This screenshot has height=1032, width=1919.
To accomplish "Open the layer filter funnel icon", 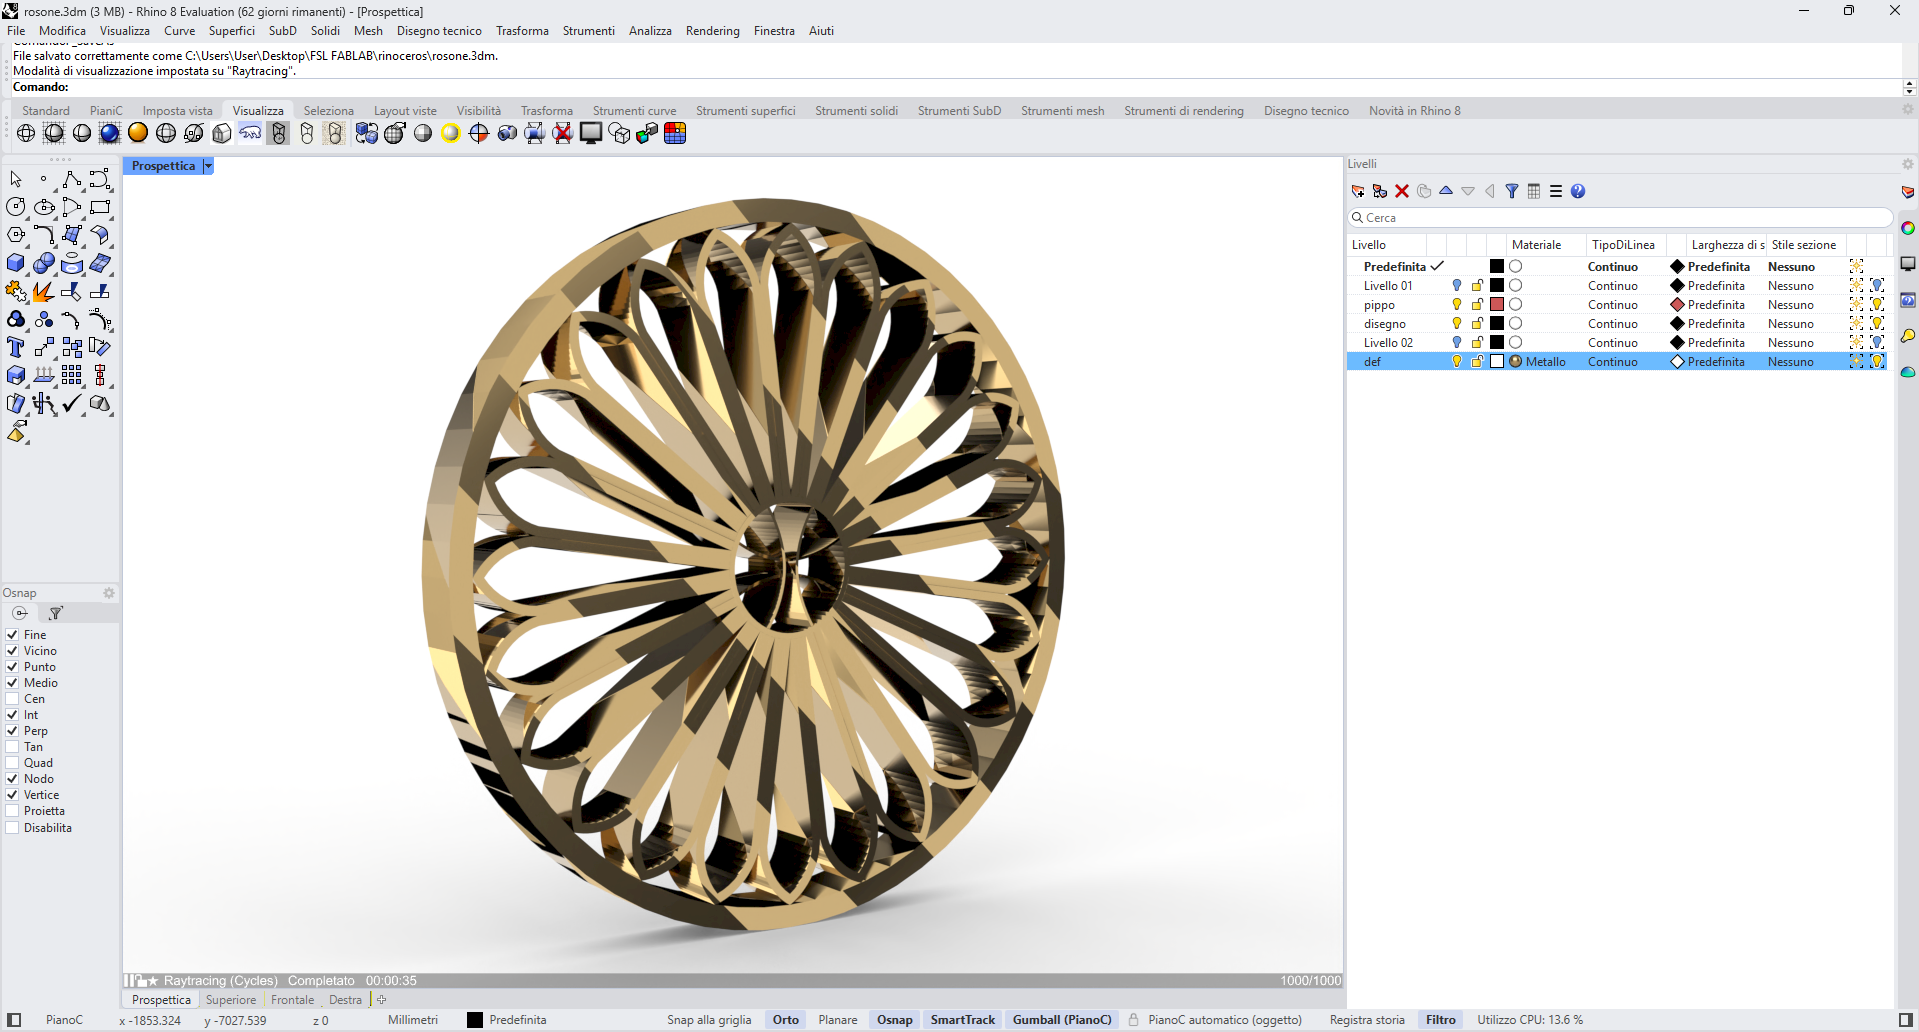I will point(1512,191).
